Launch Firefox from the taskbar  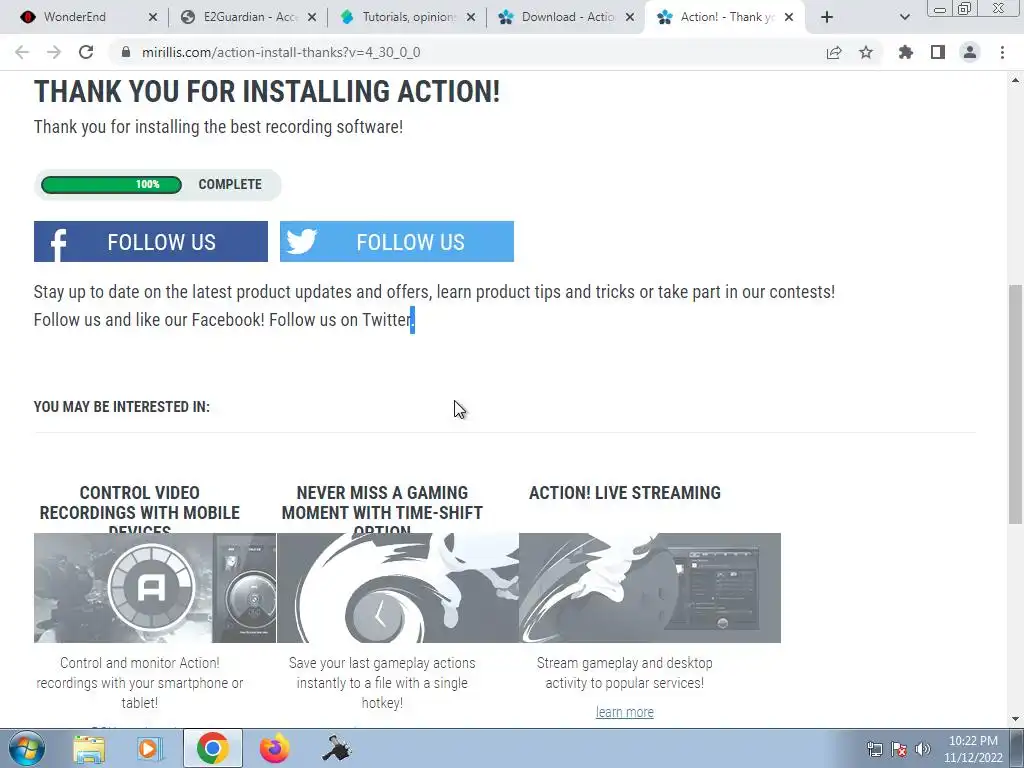pos(274,748)
